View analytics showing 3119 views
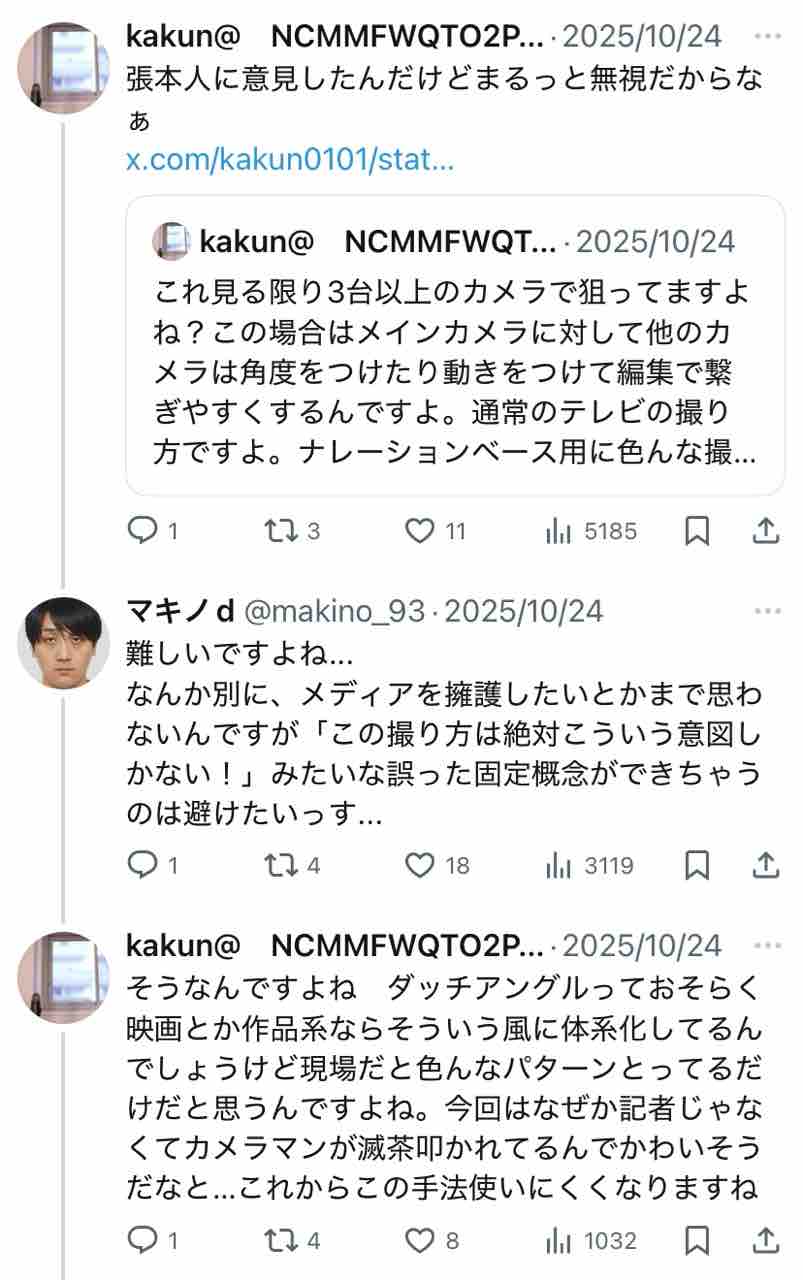The width and height of the screenshot is (803, 1280). (x=590, y=865)
